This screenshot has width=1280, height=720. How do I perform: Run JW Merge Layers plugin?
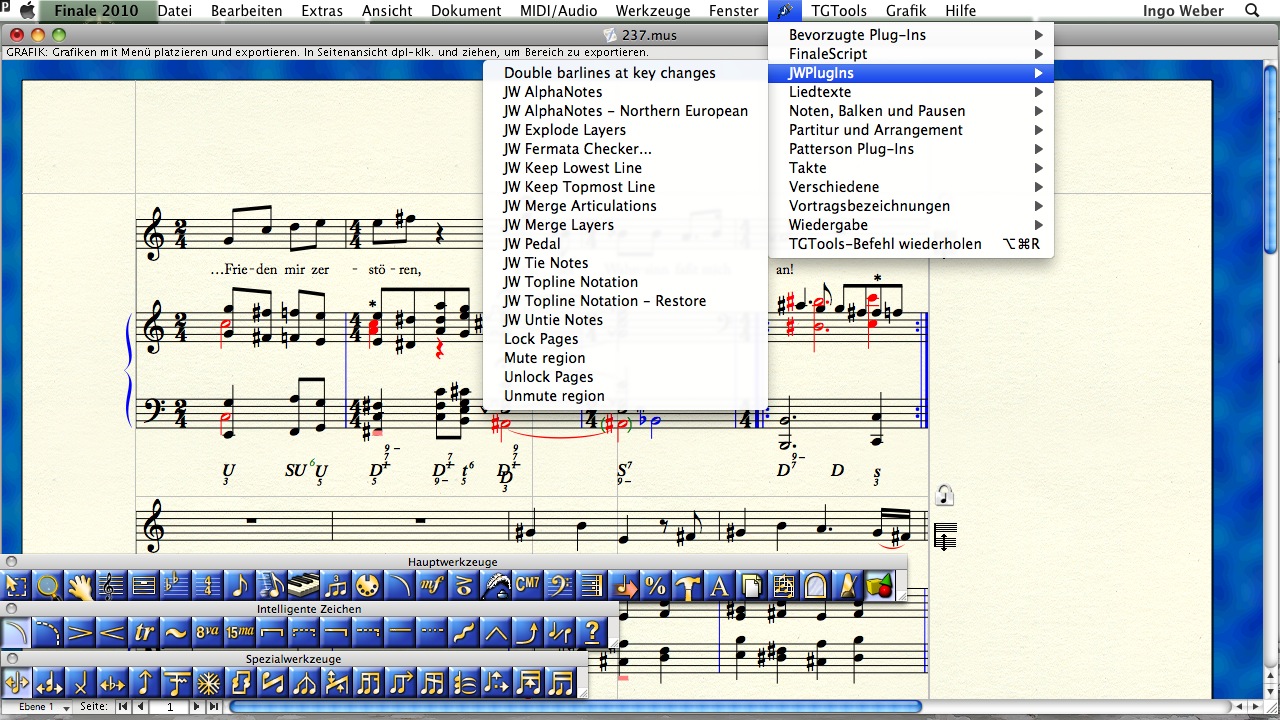(x=558, y=225)
